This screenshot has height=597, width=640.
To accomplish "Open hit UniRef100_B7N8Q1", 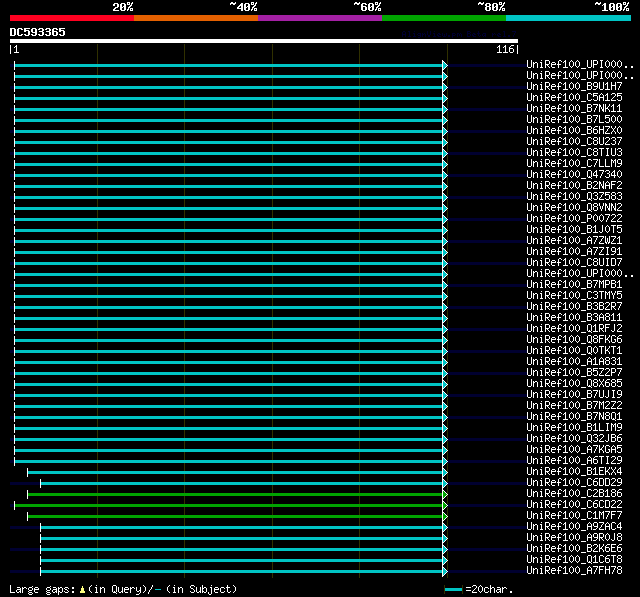I will [x=574, y=417].
